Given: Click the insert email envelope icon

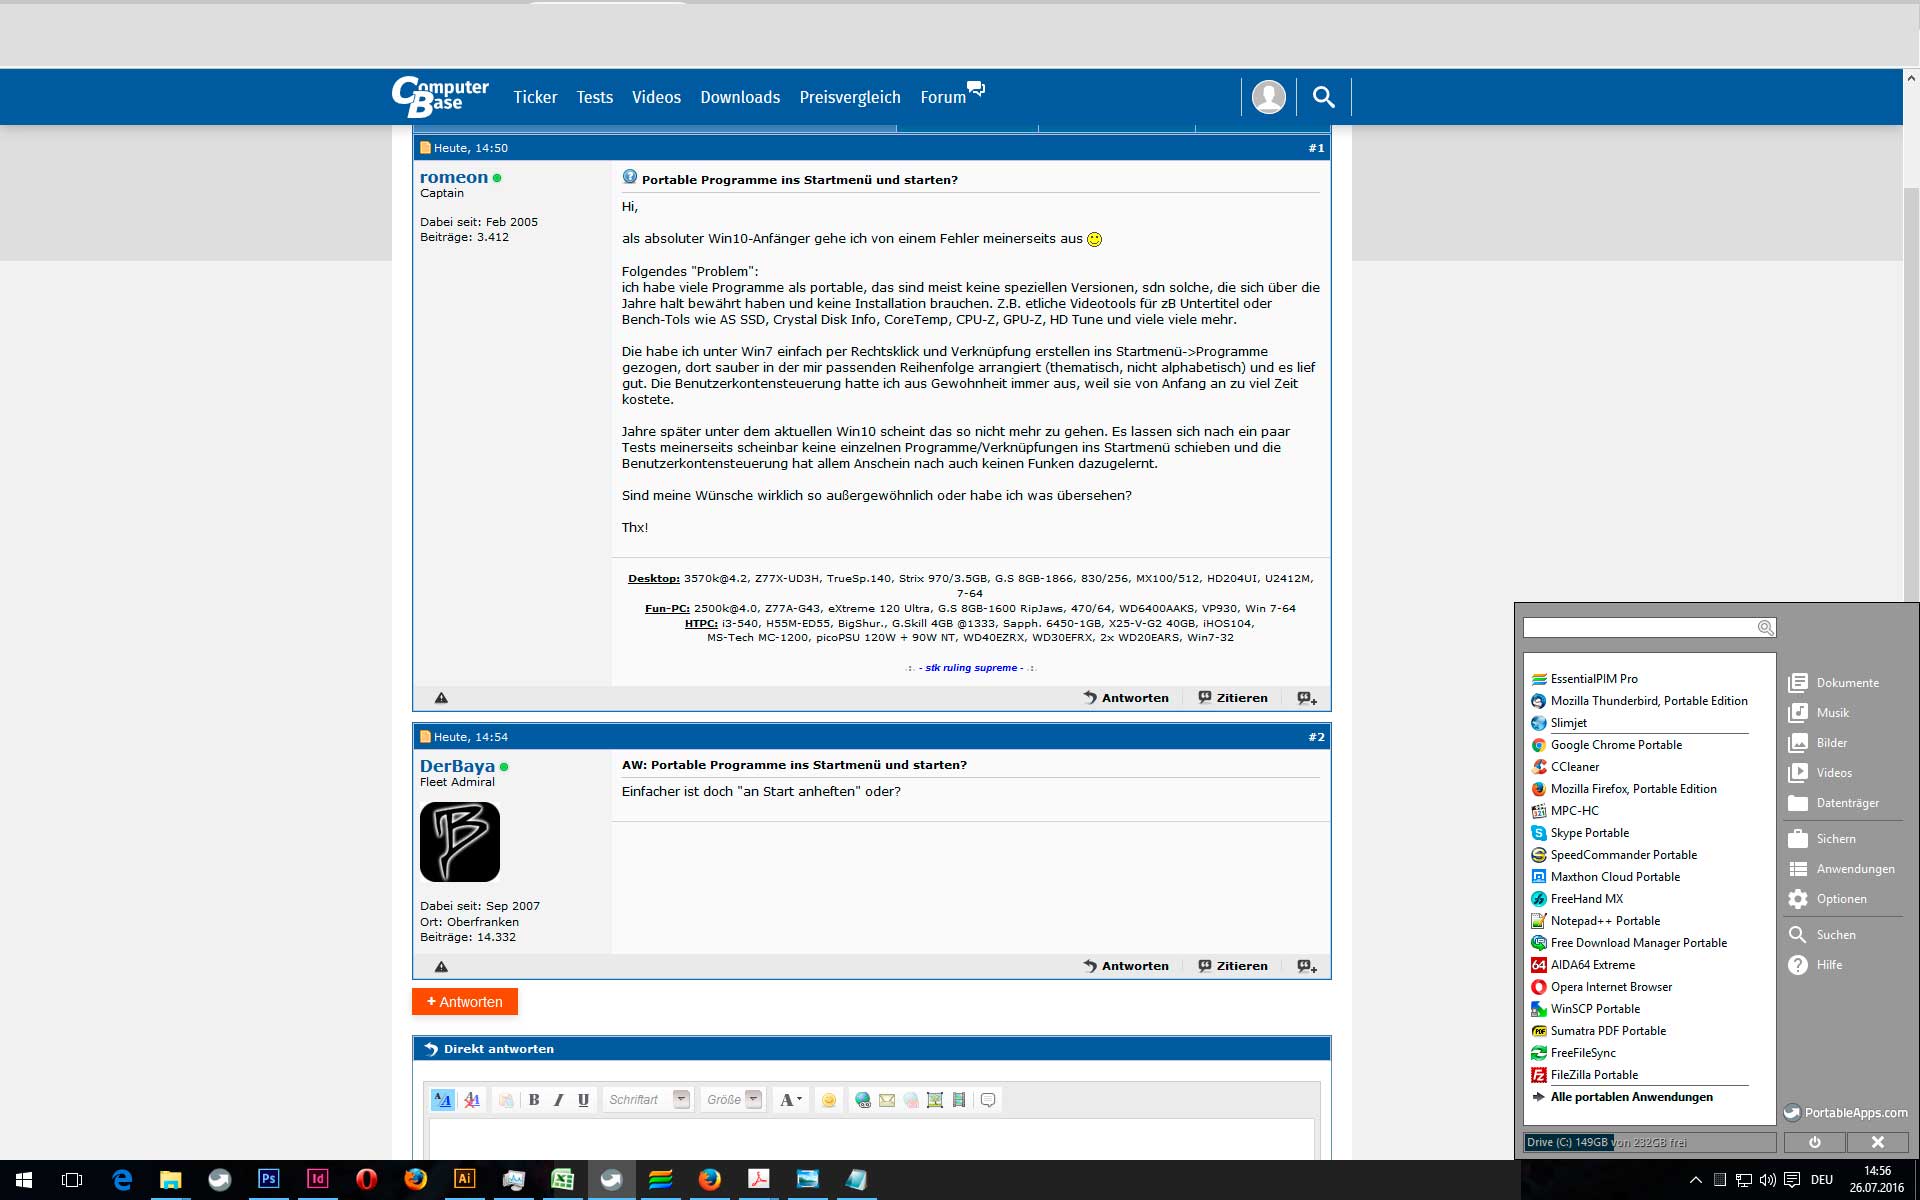Looking at the screenshot, I should (887, 1100).
